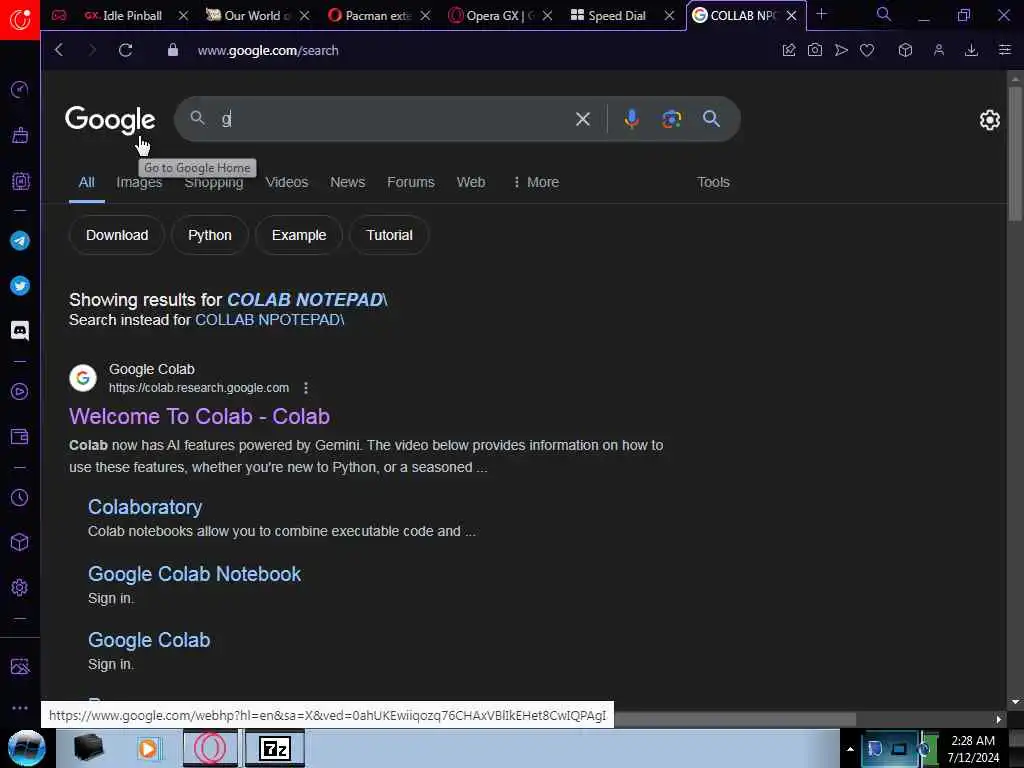
Task: Open GX Control speedometer in sidebar
Action: coord(20,89)
